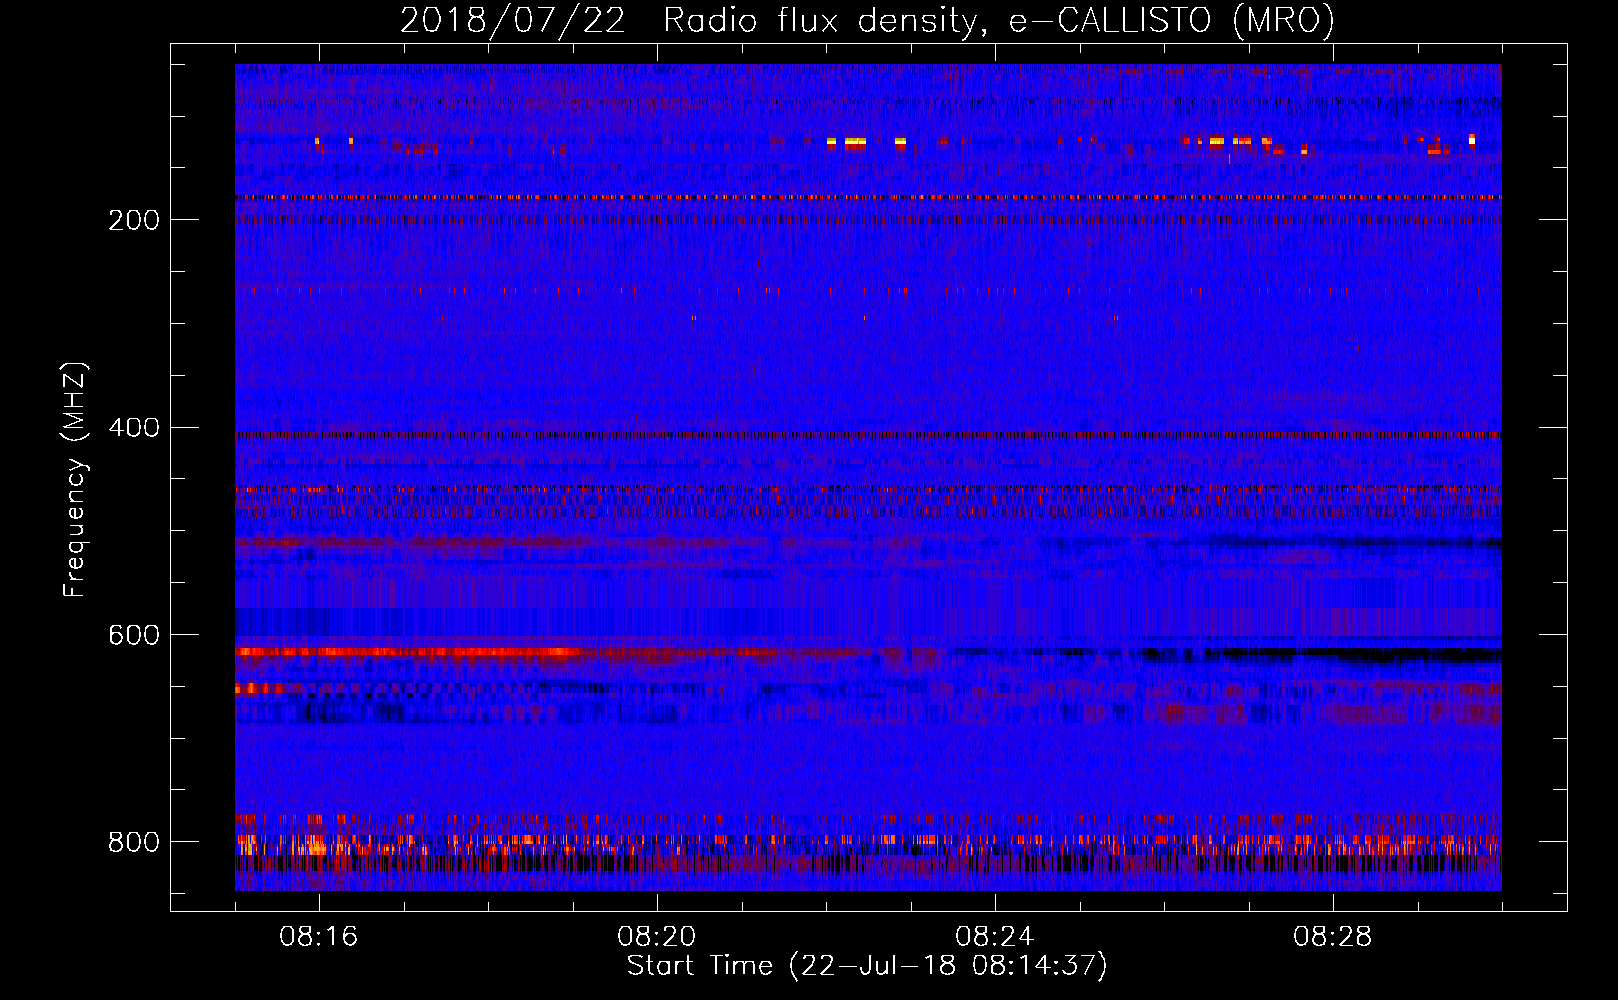
Task: Click the 800 frequency tick label
Action: [134, 842]
